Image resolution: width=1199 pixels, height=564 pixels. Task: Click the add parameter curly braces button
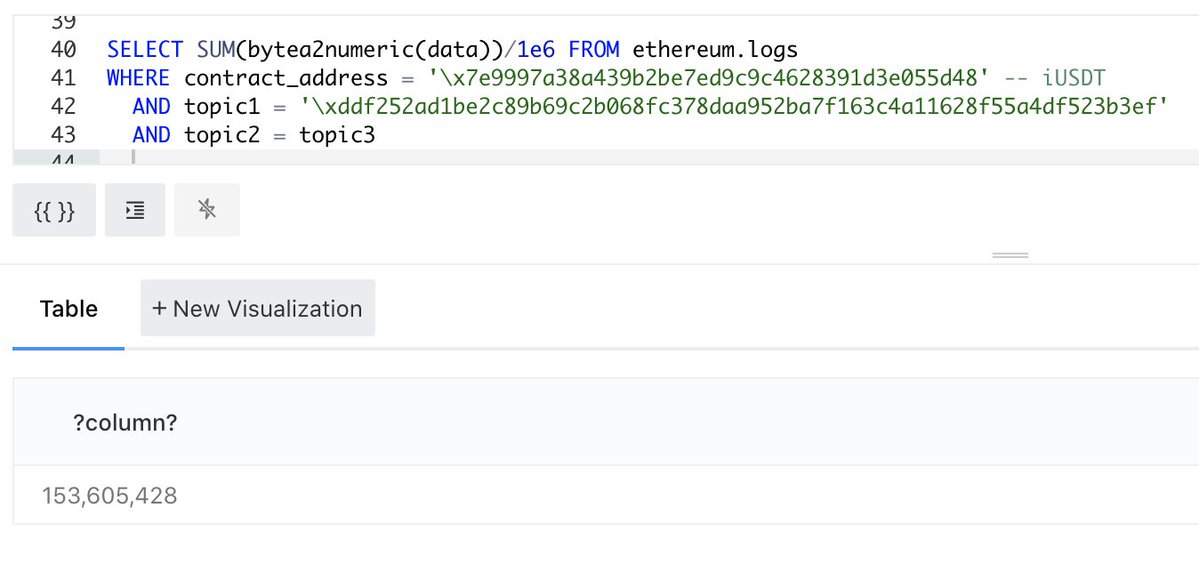pos(54,210)
